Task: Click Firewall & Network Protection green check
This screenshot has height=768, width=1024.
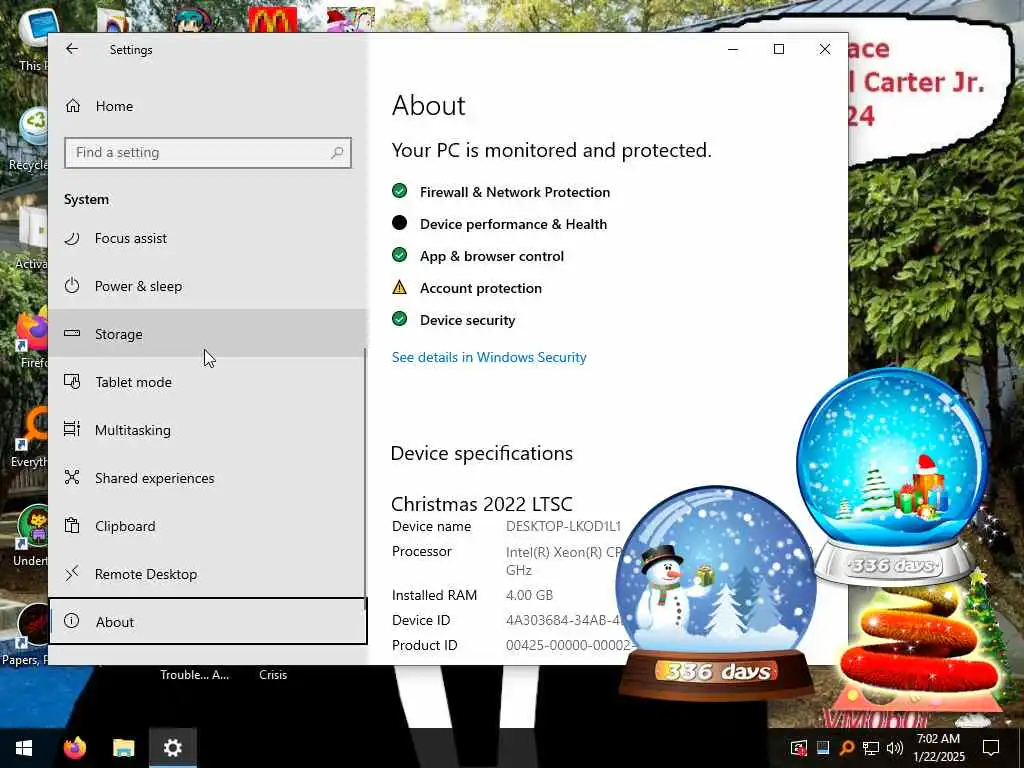Action: pos(400,191)
